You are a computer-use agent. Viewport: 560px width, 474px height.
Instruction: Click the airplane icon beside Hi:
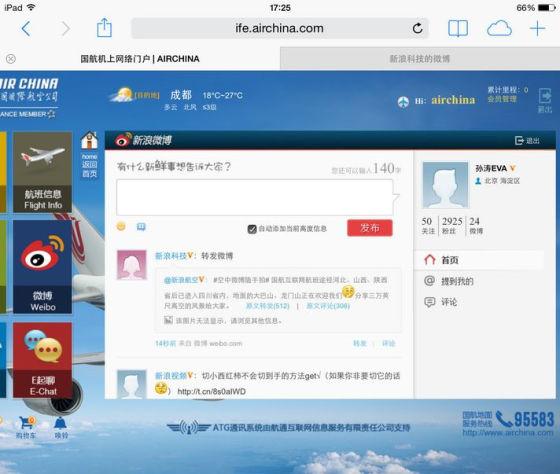pos(403,101)
